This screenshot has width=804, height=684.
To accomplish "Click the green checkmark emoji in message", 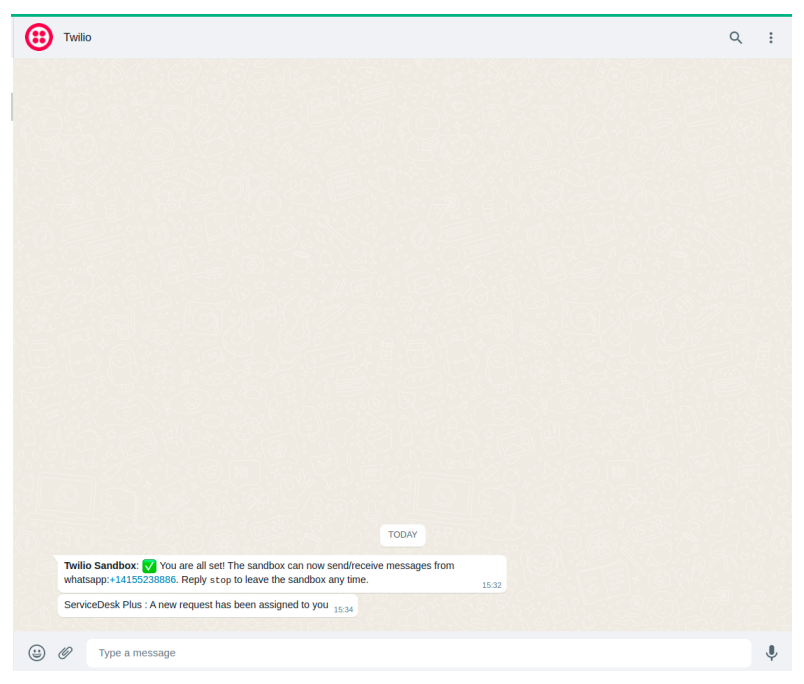I will coord(150,566).
